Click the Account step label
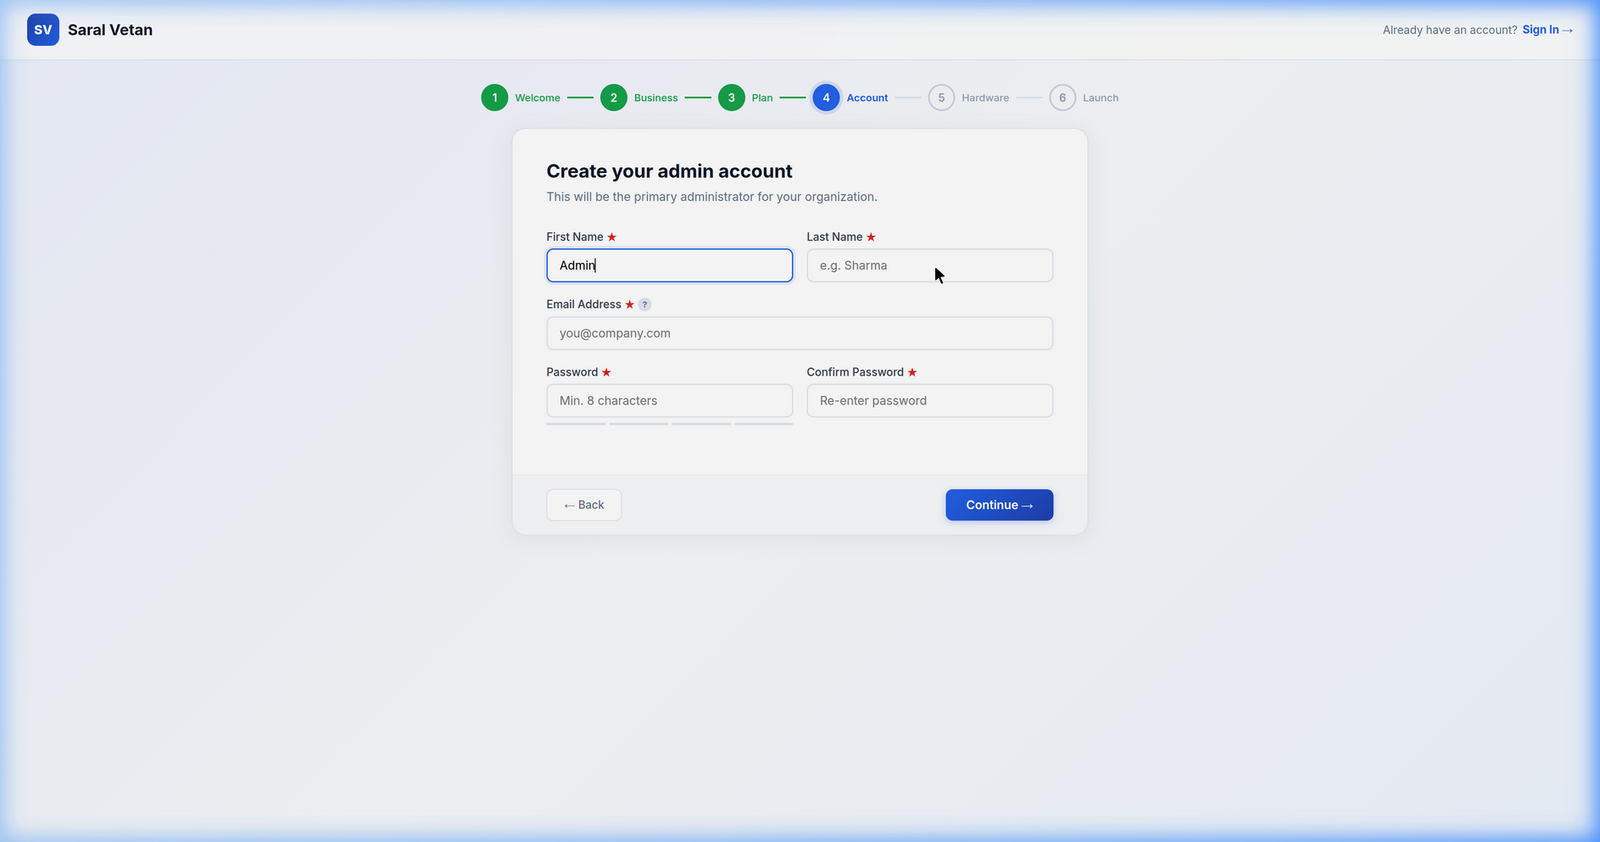Image resolution: width=1600 pixels, height=842 pixels. click(x=867, y=98)
